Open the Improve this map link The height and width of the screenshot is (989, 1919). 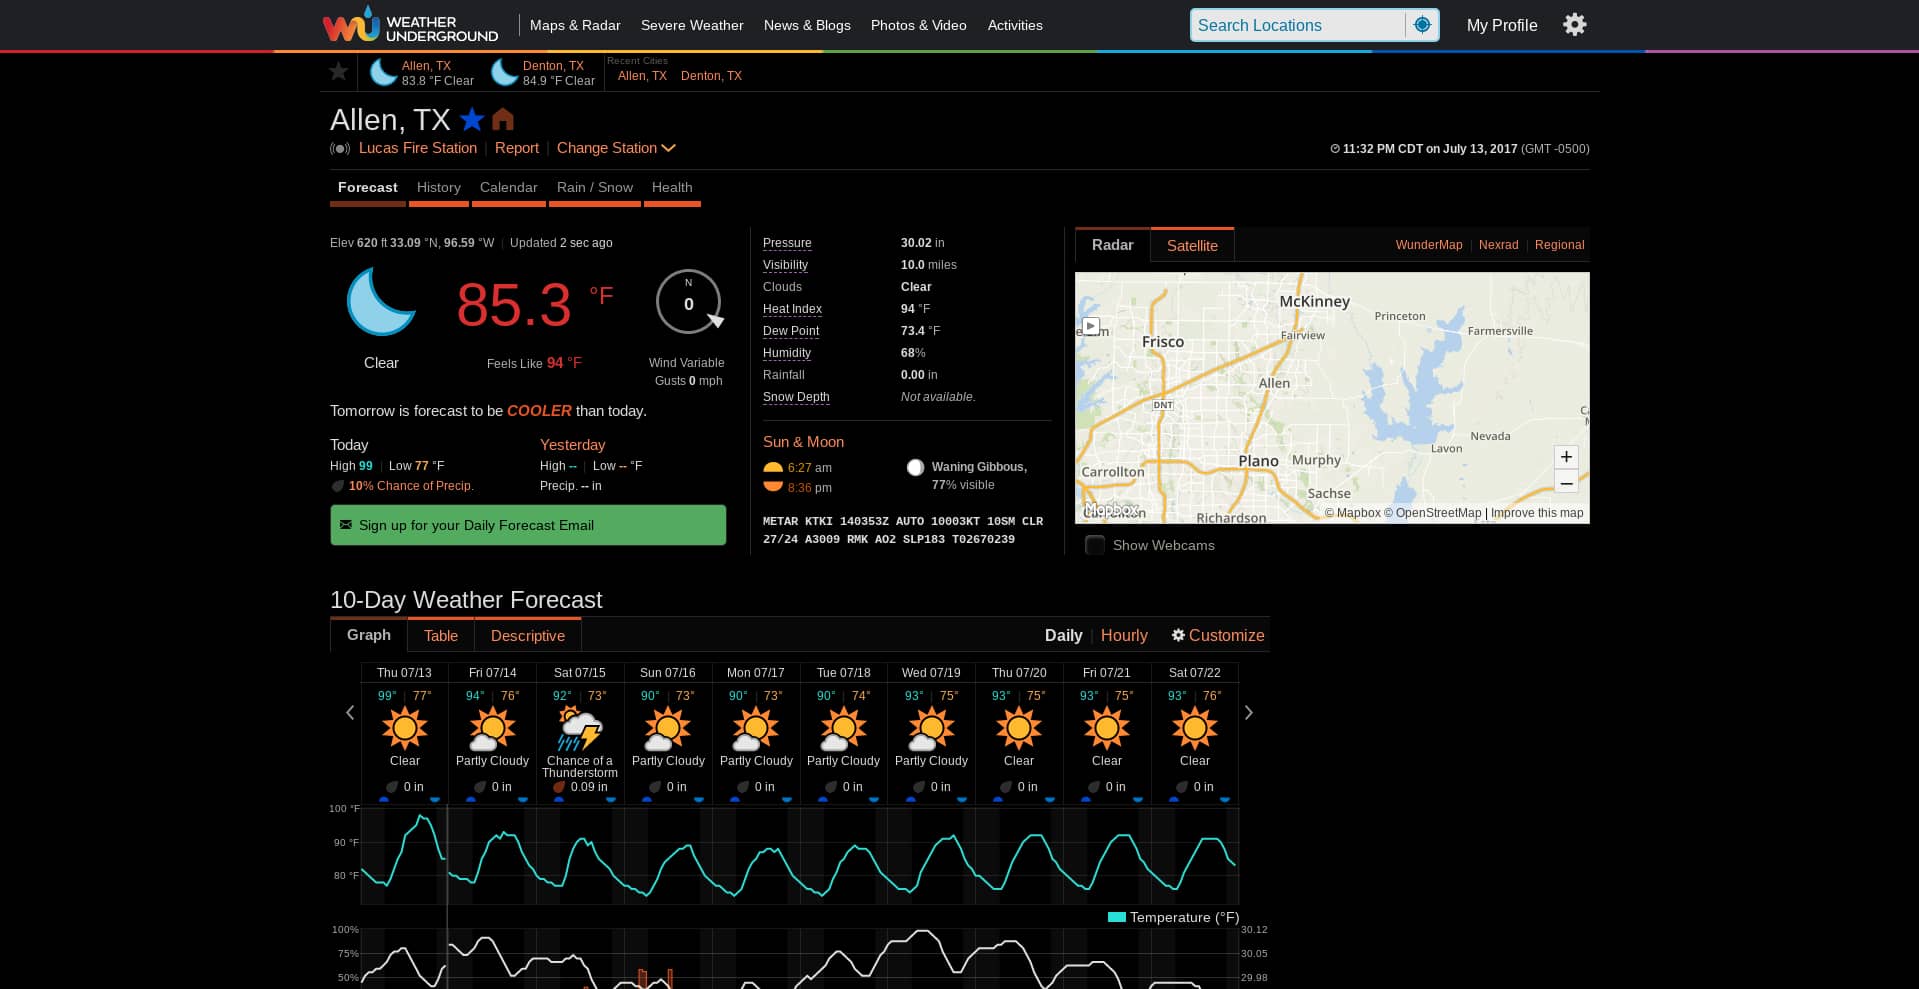1537,513
